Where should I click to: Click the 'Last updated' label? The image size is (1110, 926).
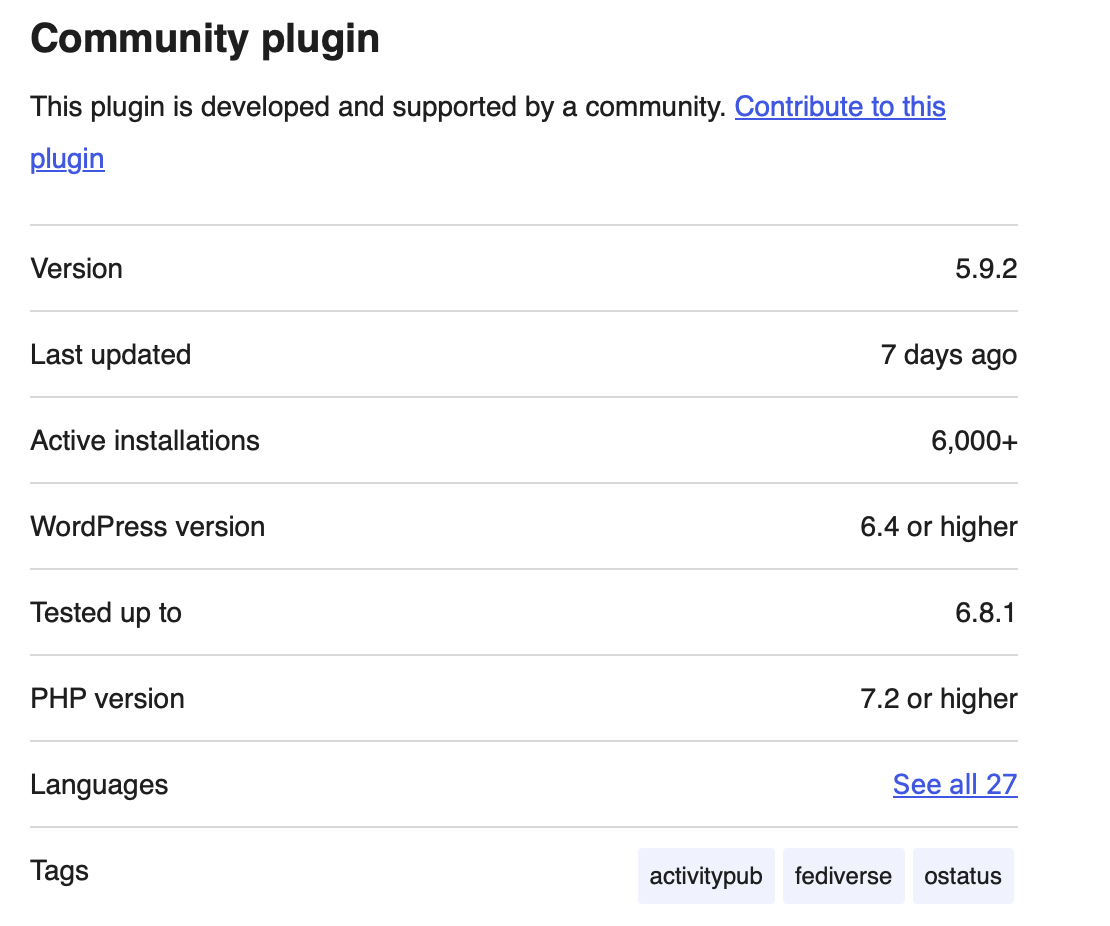(111, 355)
